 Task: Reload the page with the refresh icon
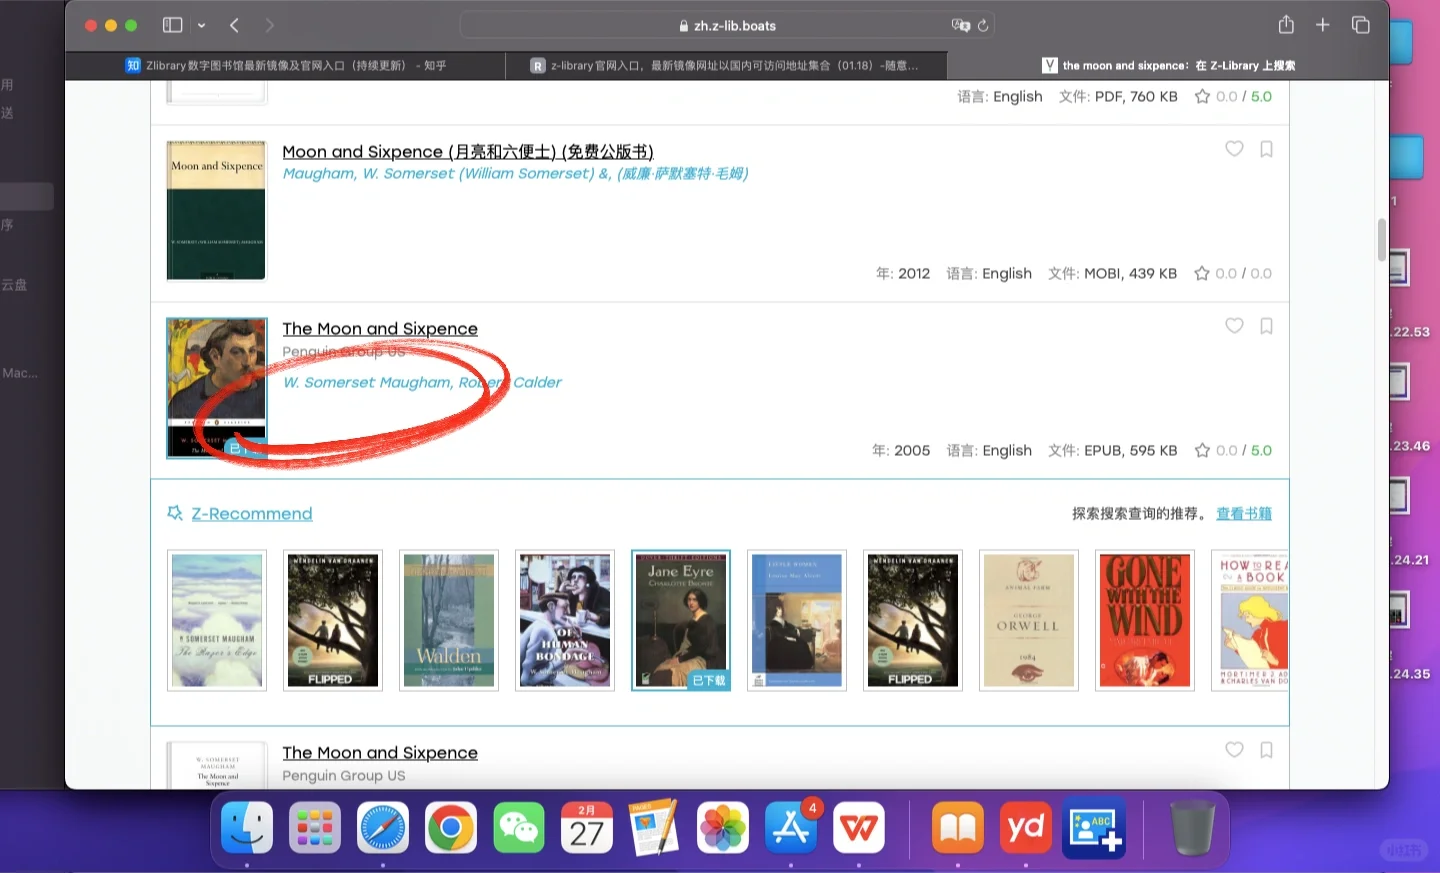coord(983,25)
